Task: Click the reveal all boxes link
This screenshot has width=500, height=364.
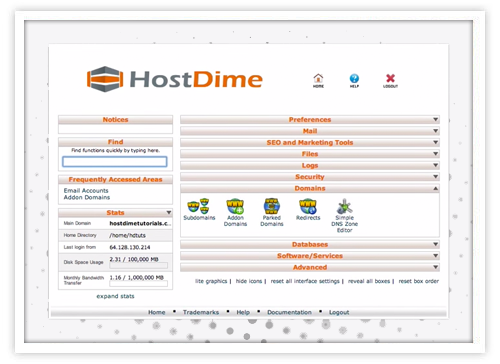Action: point(369,281)
